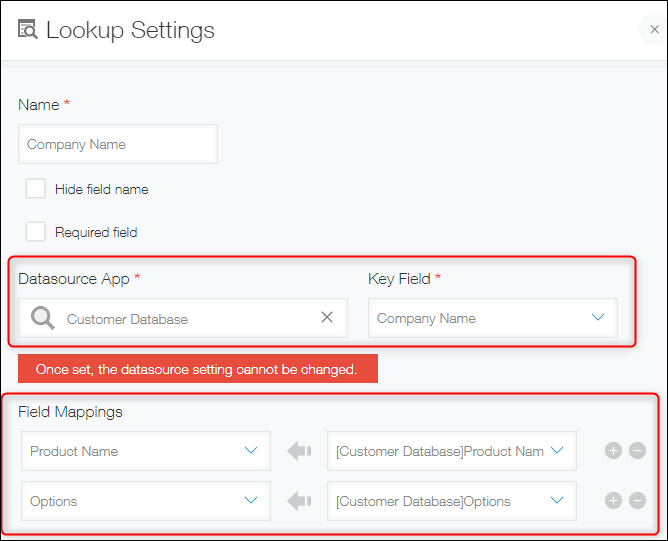Open the [Customer Database]Product Name dropdown
Viewport: 668px width, 541px height.
(451, 451)
